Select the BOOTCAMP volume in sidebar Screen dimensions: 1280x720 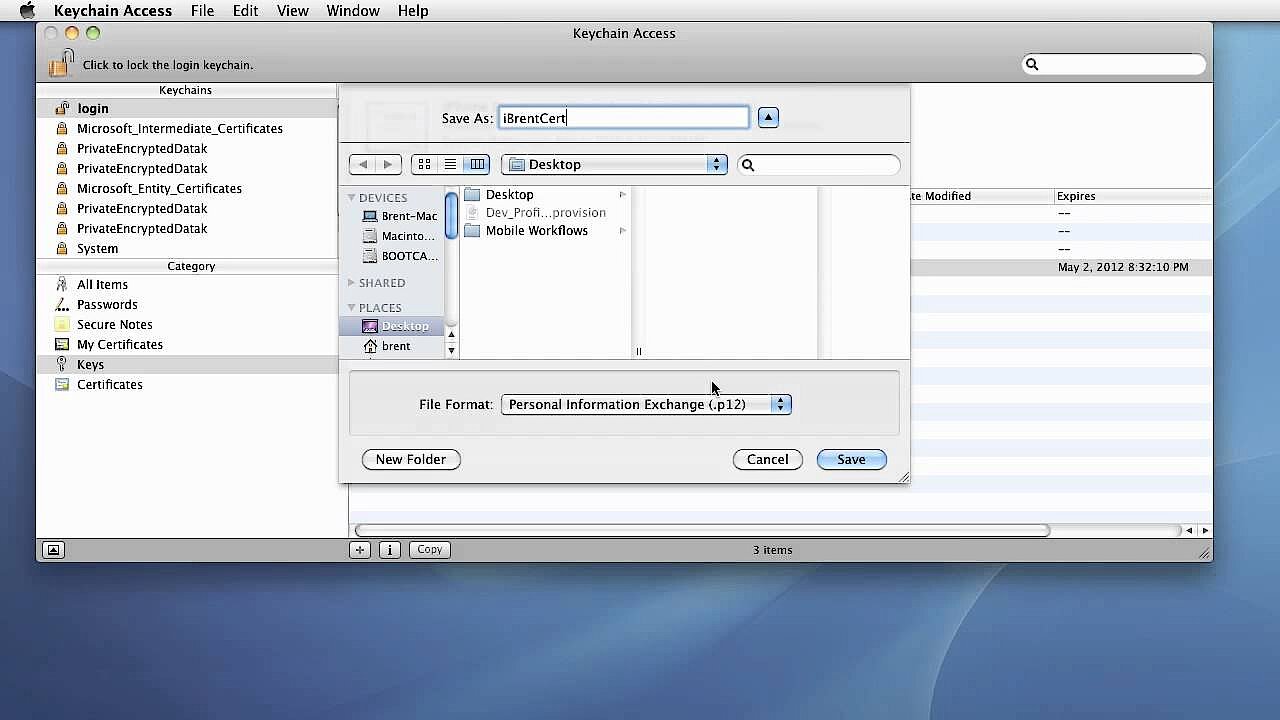tap(399, 256)
